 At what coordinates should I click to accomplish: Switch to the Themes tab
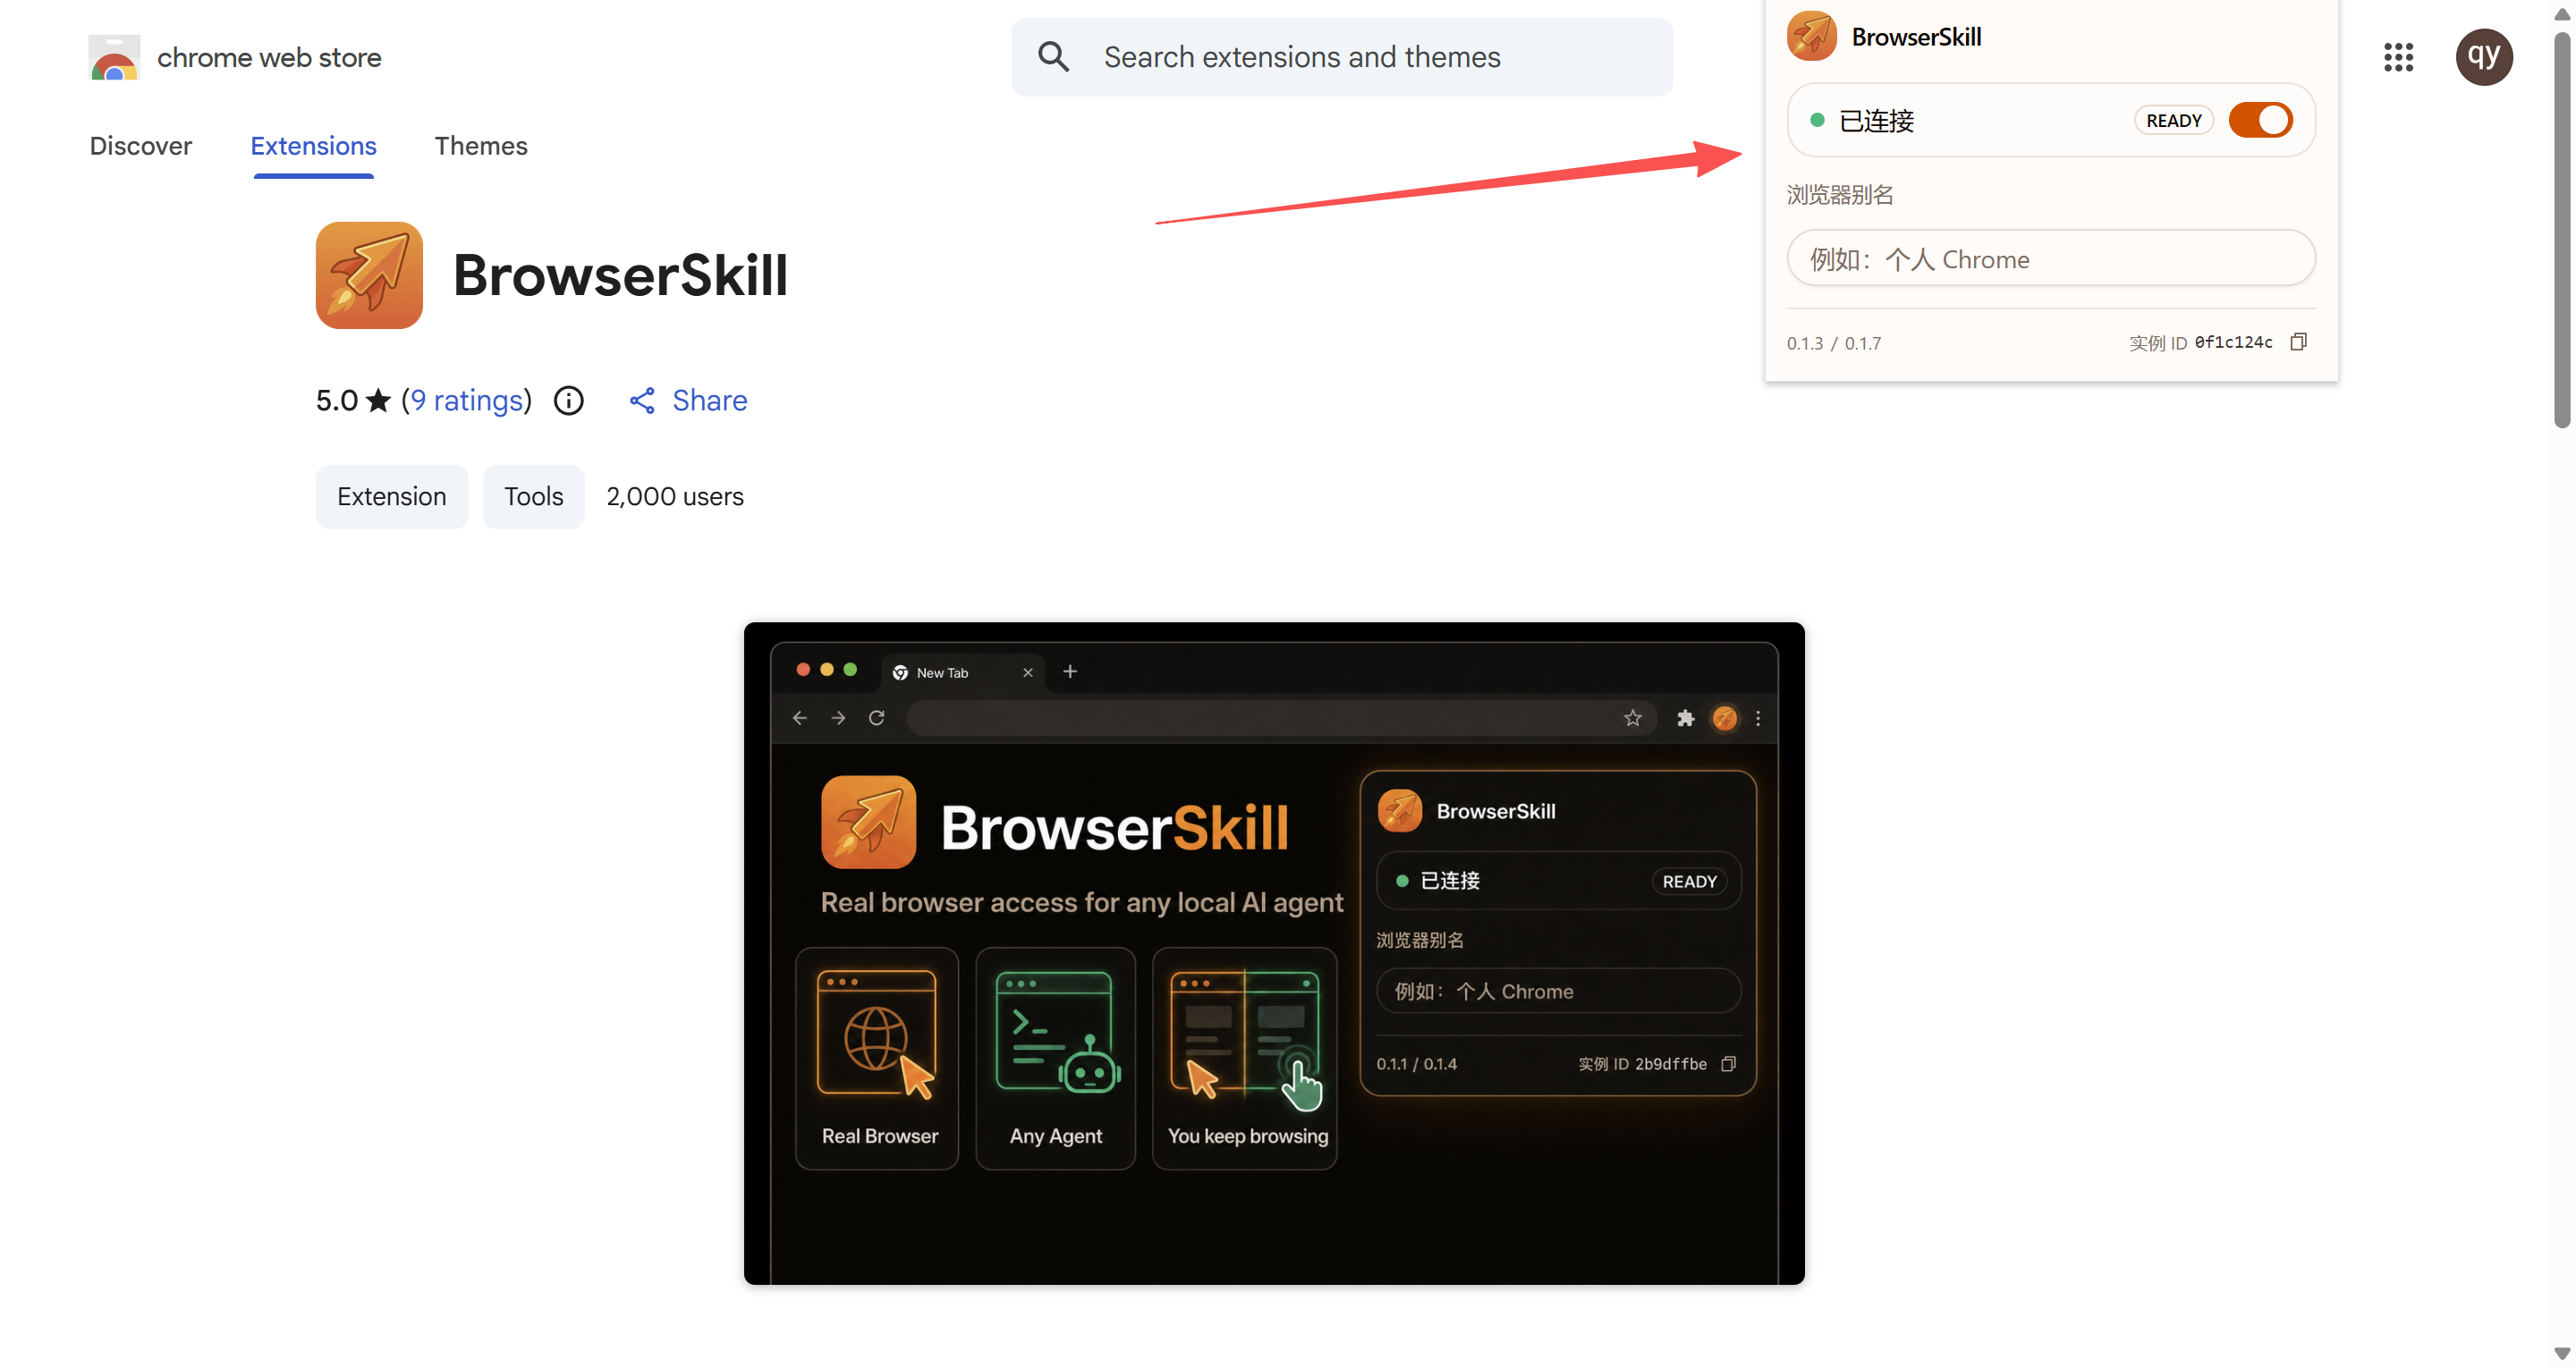[481, 146]
